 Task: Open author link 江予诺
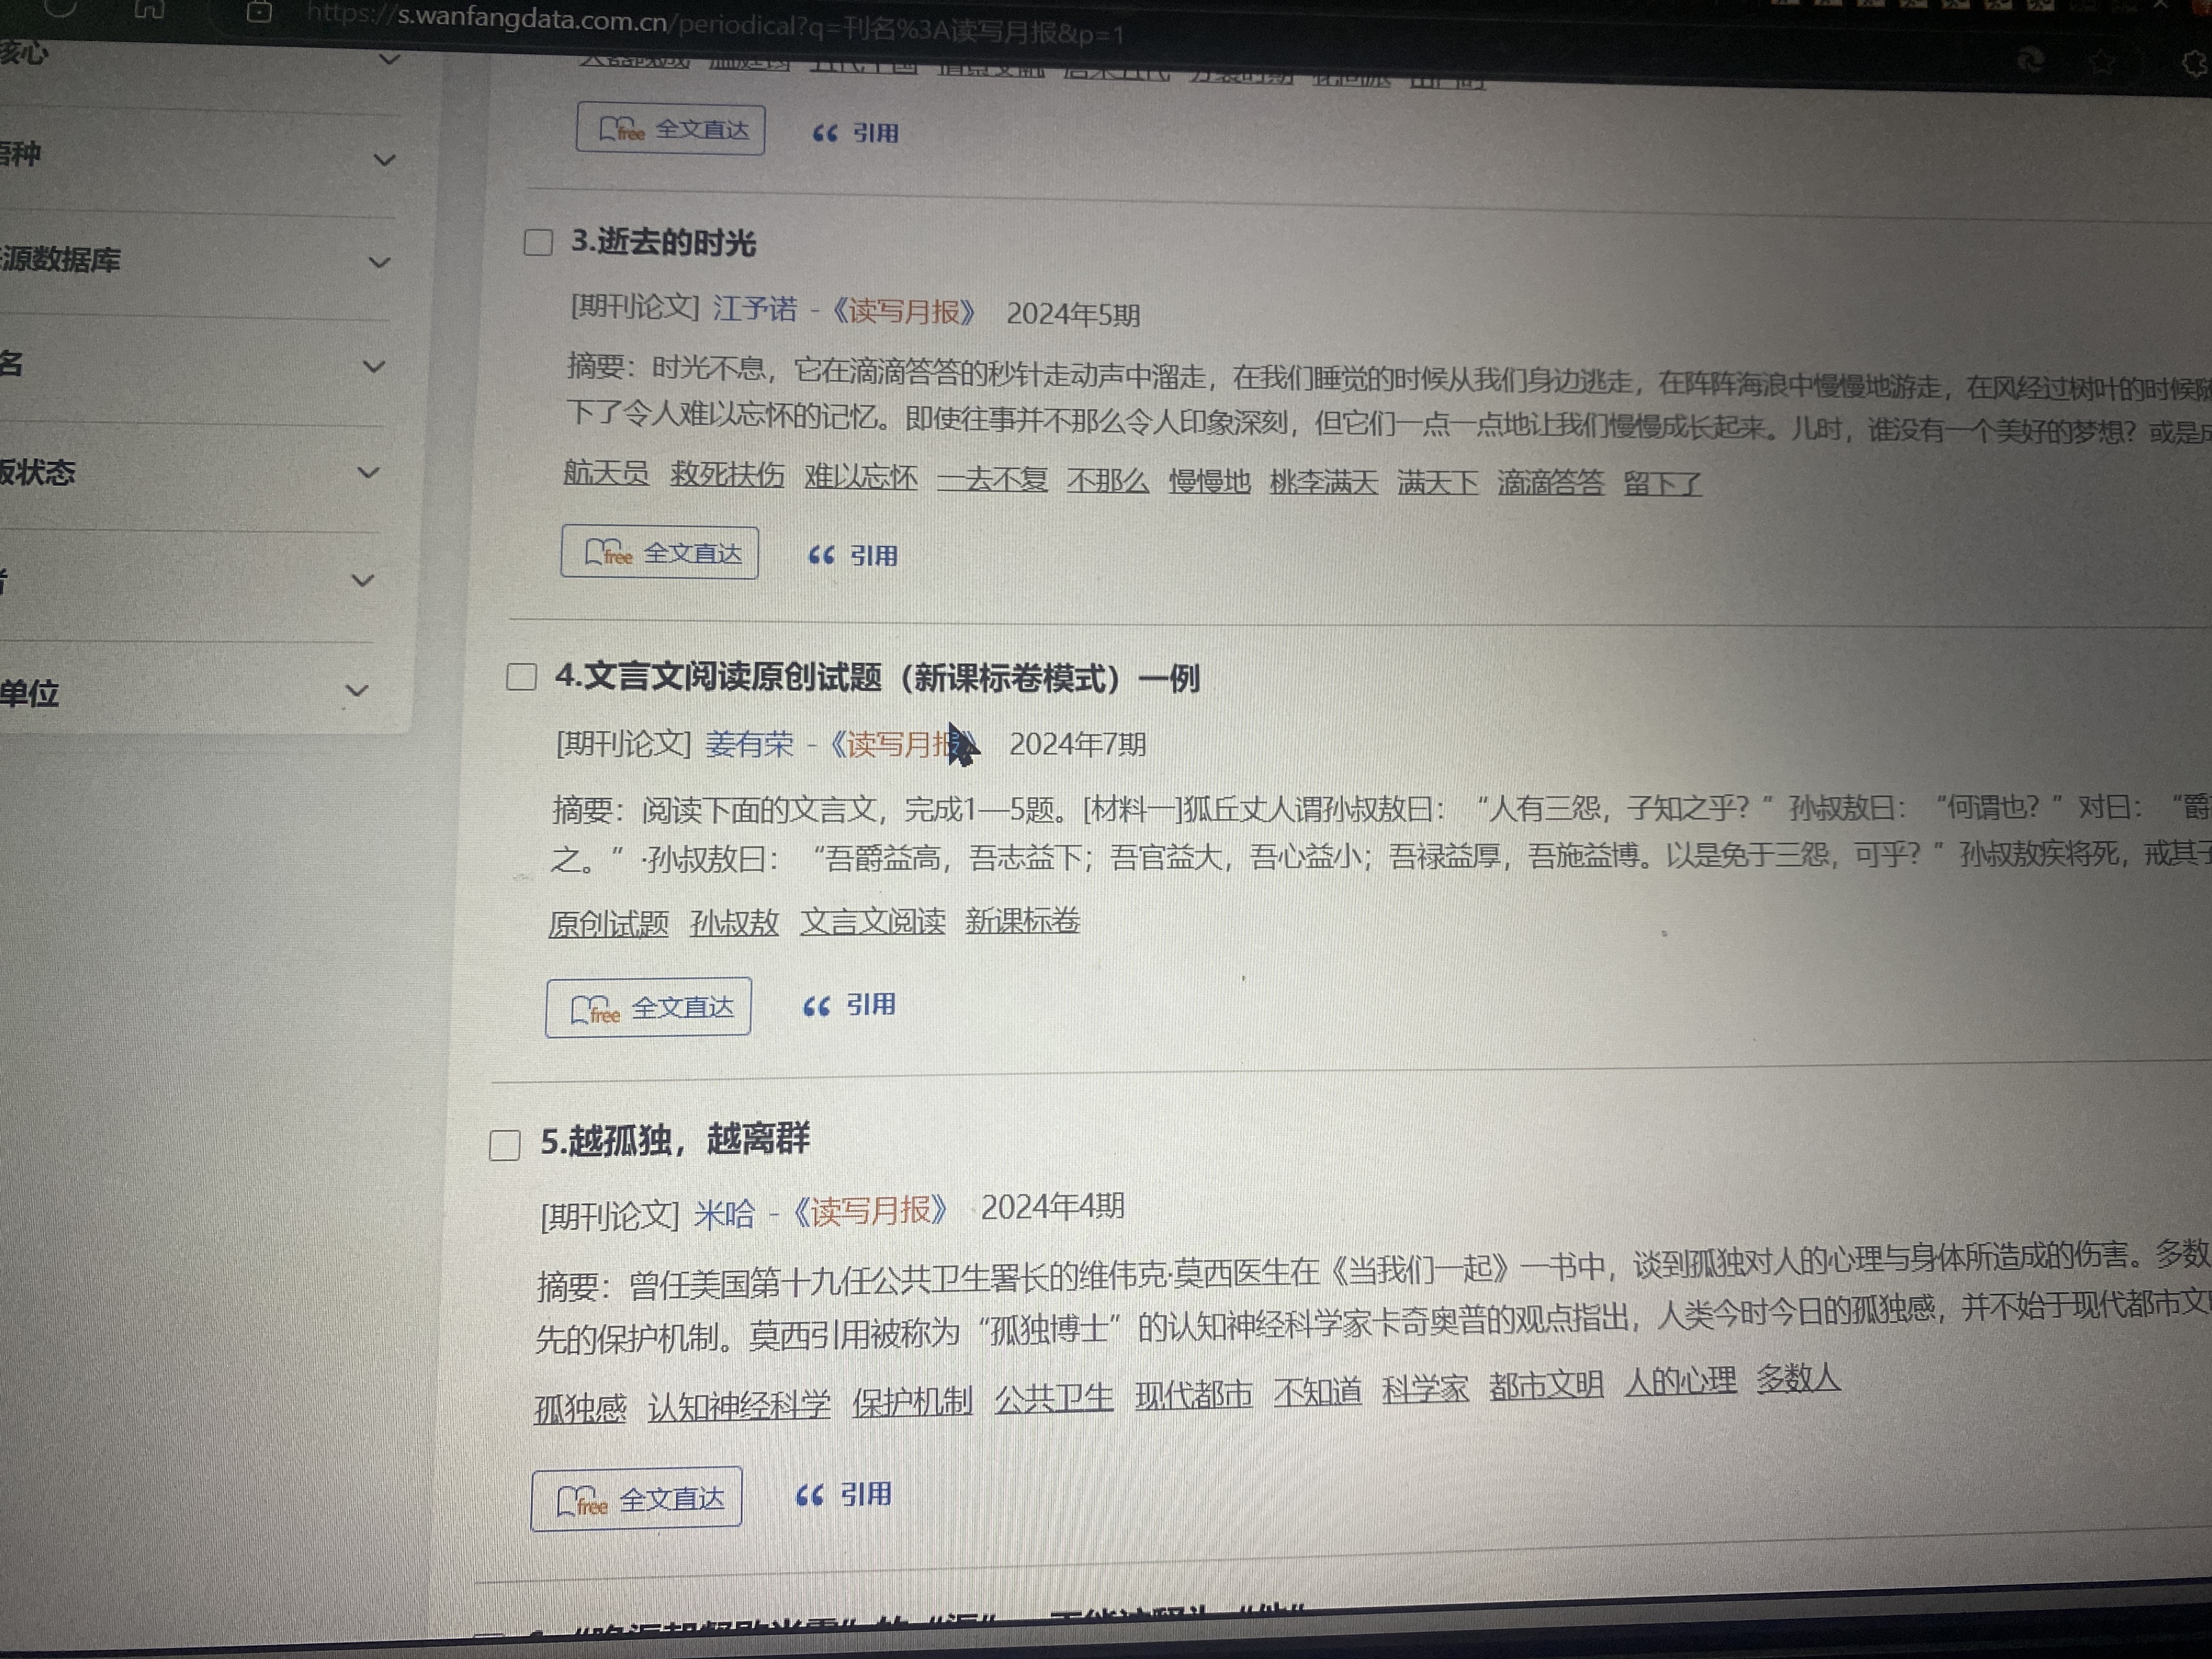[x=755, y=309]
